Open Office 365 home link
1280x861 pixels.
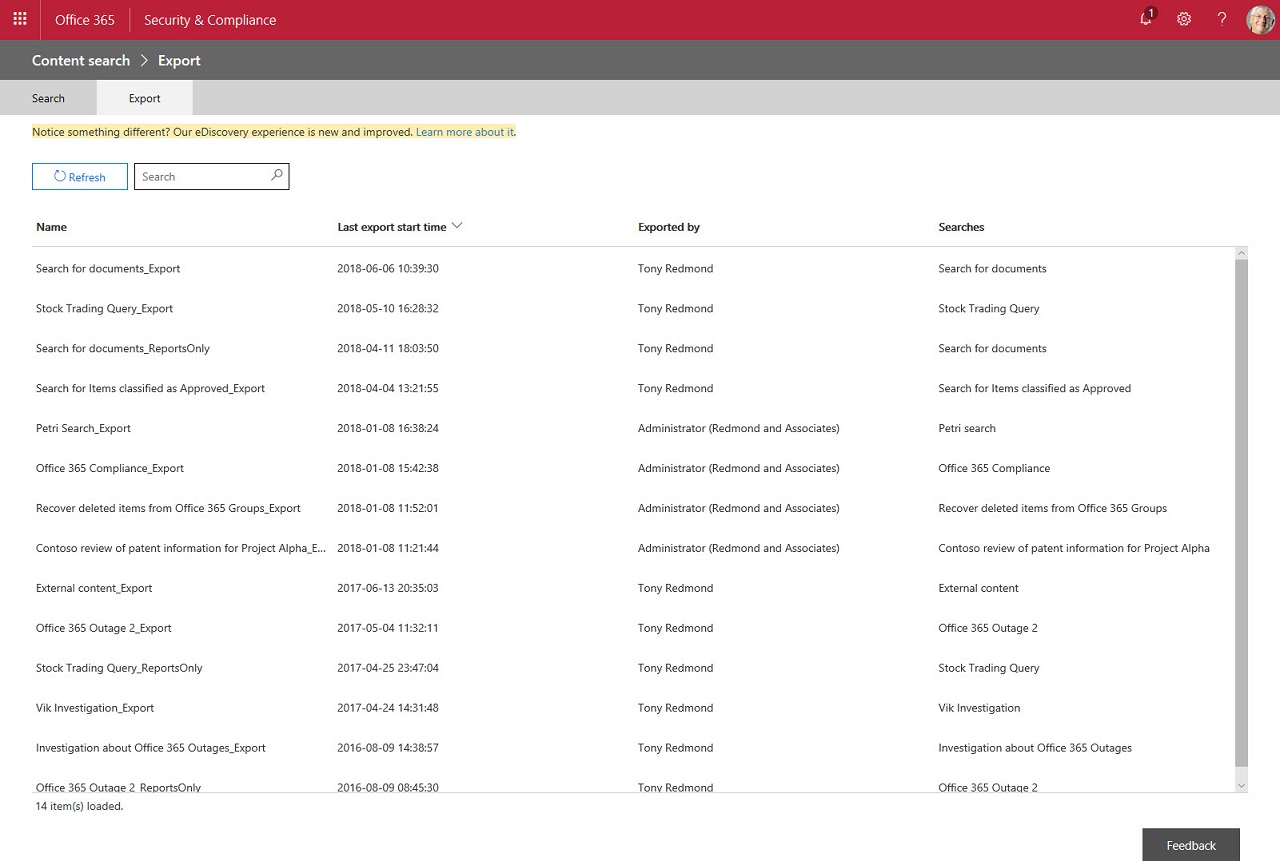click(85, 20)
